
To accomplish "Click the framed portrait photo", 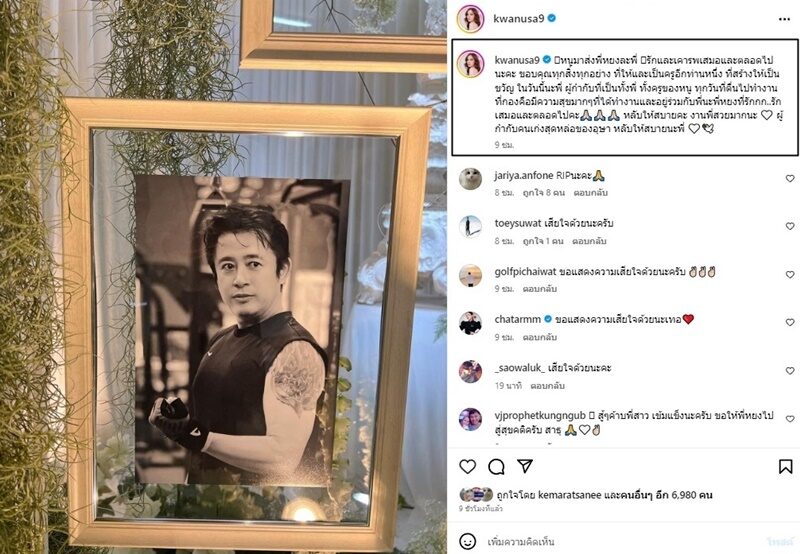I will pyautogui.click(x=242, y=331).
